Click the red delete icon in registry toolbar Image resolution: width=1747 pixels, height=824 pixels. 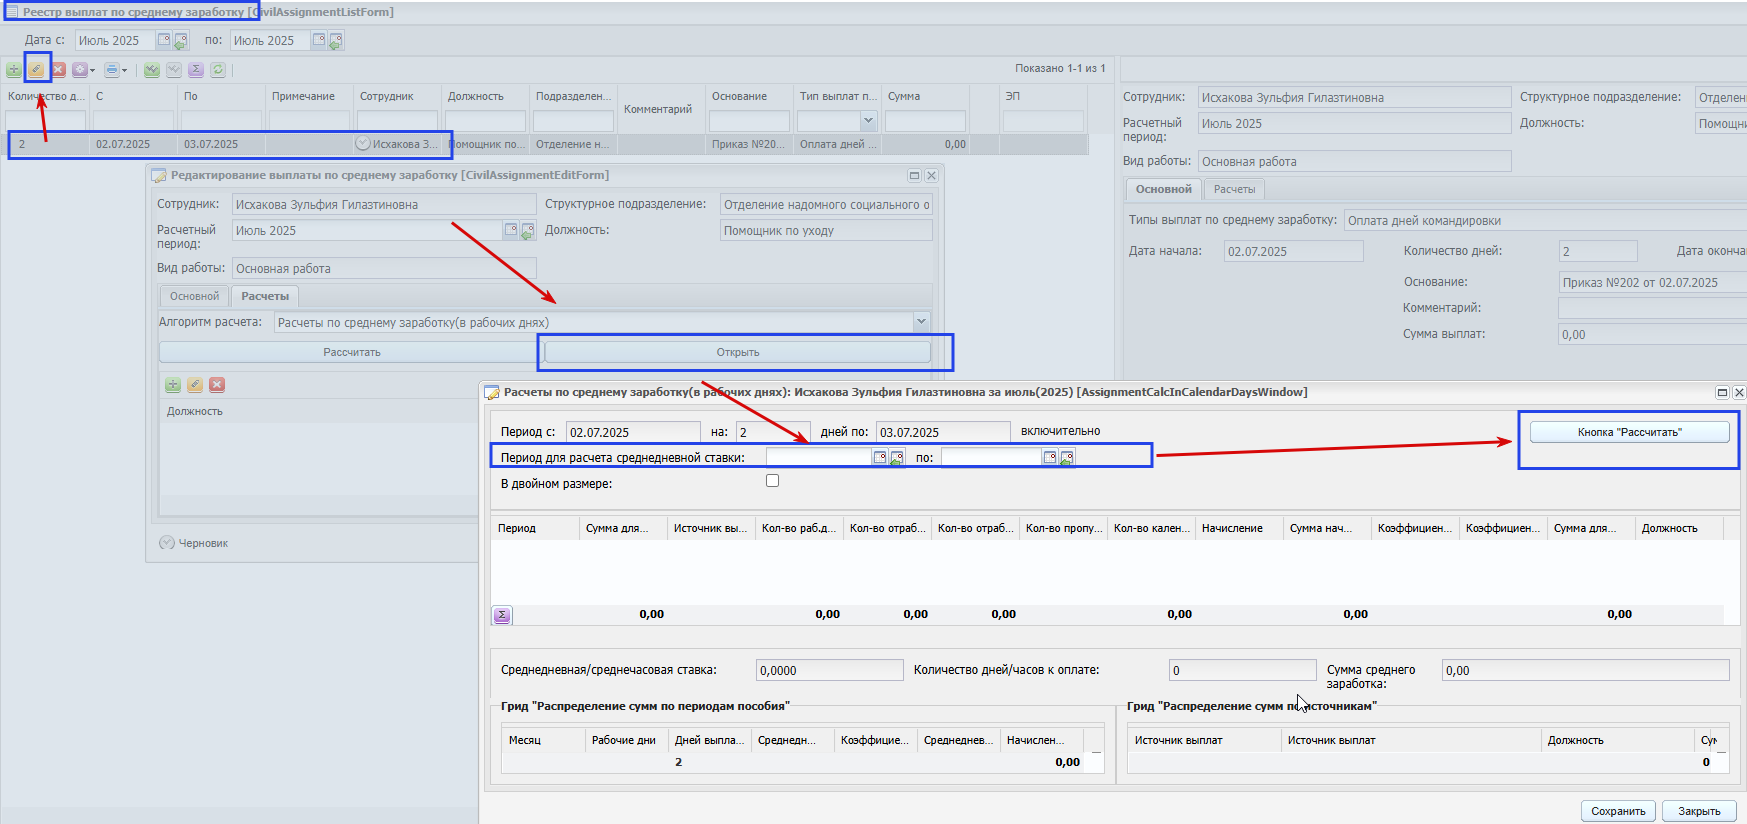pyautogui.click(x=58, y=70)
